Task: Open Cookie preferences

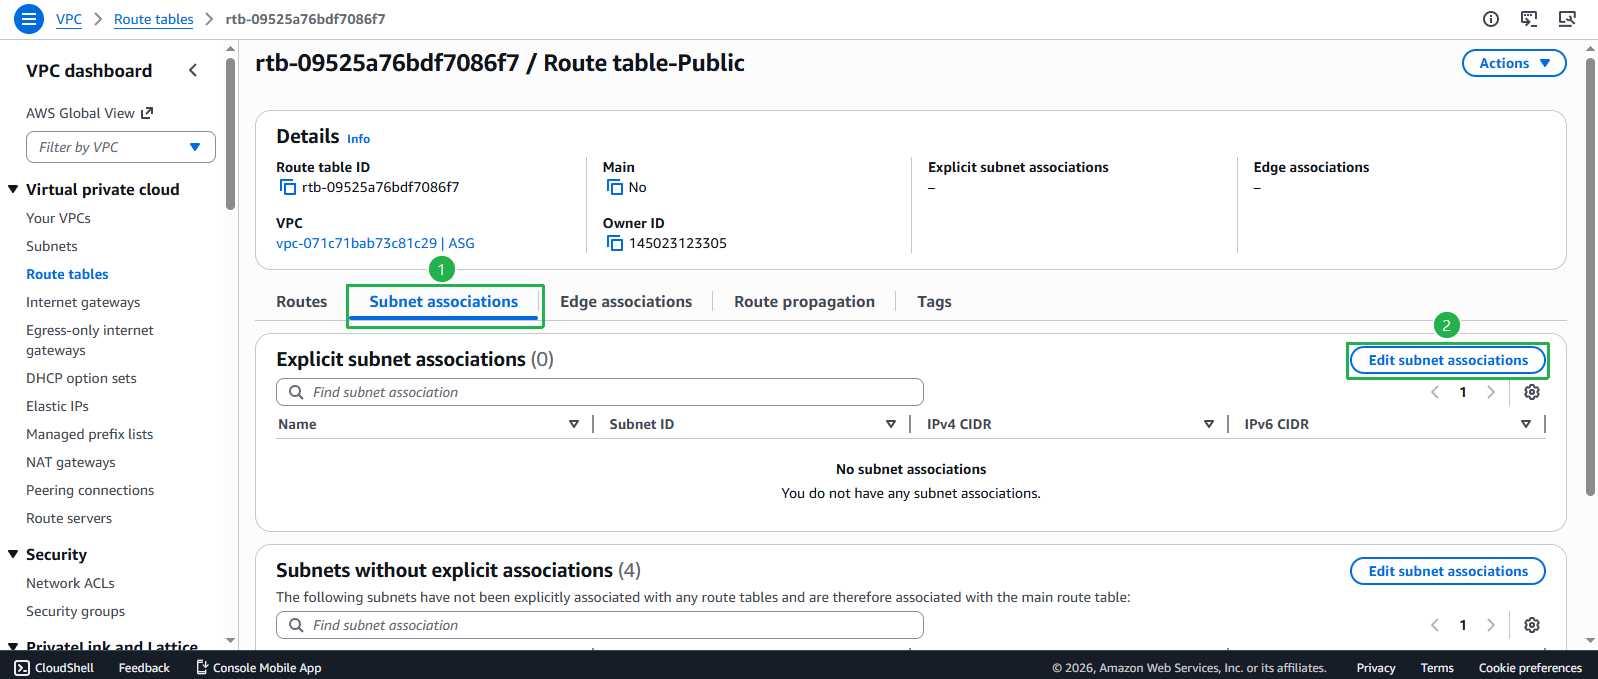Action: (x=1530, y=667)
